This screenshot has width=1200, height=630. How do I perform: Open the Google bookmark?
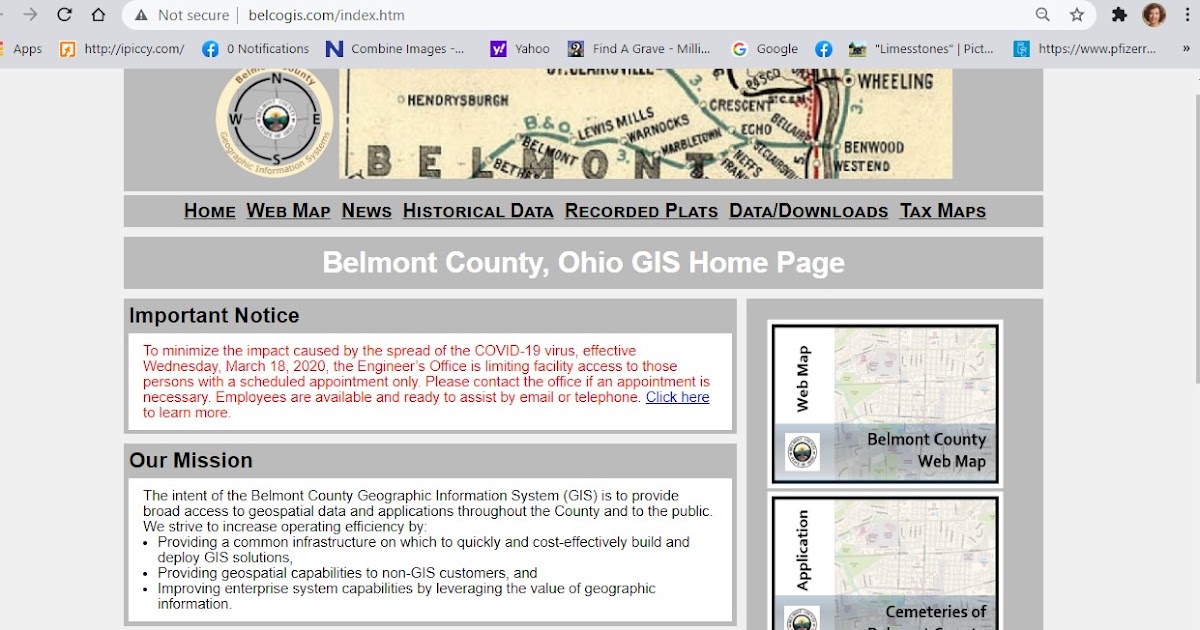click(765, 49)
